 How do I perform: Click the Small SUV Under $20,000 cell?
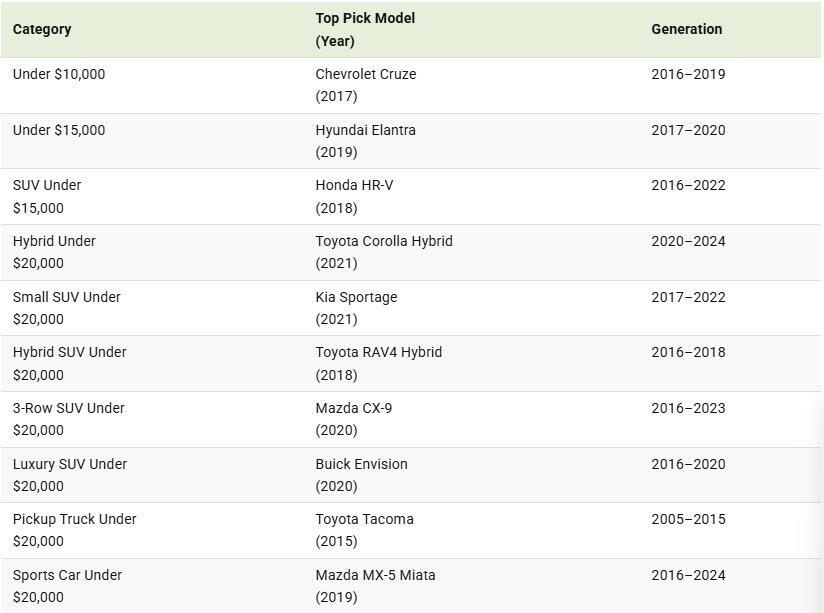pyautogui.click(x=68, y=308)
